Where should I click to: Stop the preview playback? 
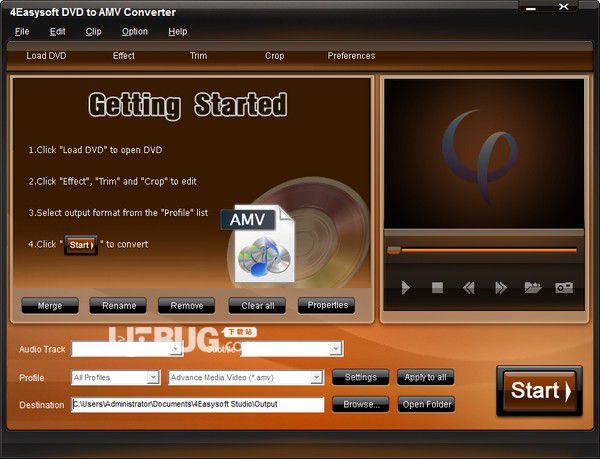tap(437, 288)
